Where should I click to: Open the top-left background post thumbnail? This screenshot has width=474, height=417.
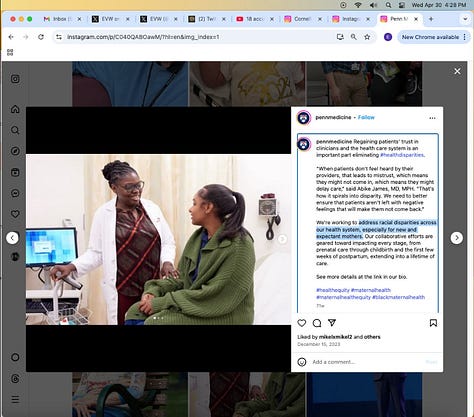point(130,83)
